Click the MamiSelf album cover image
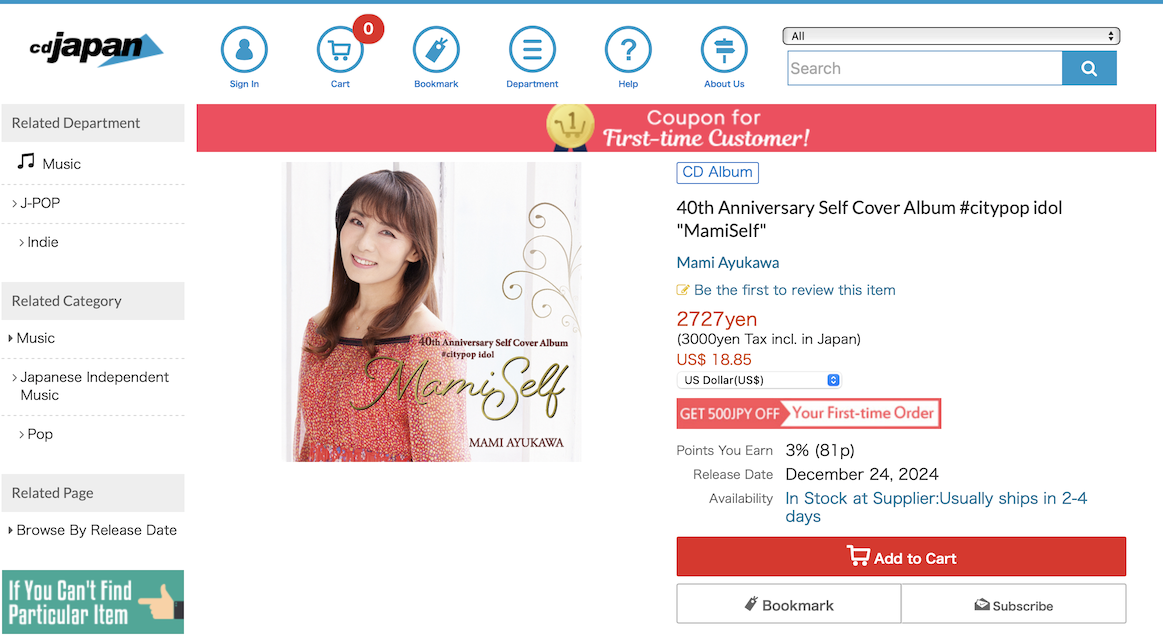This screenshot has height=637, width=1163. point(433,311)
